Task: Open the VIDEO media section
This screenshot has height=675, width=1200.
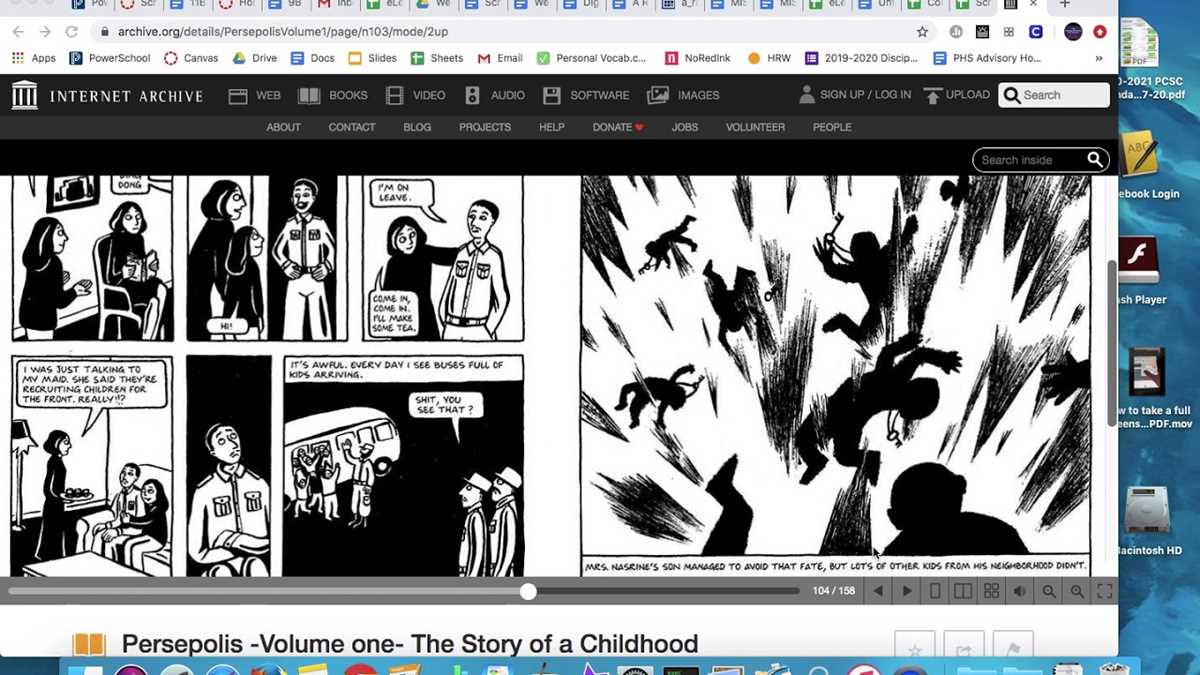Action: [x=416, y=95]
